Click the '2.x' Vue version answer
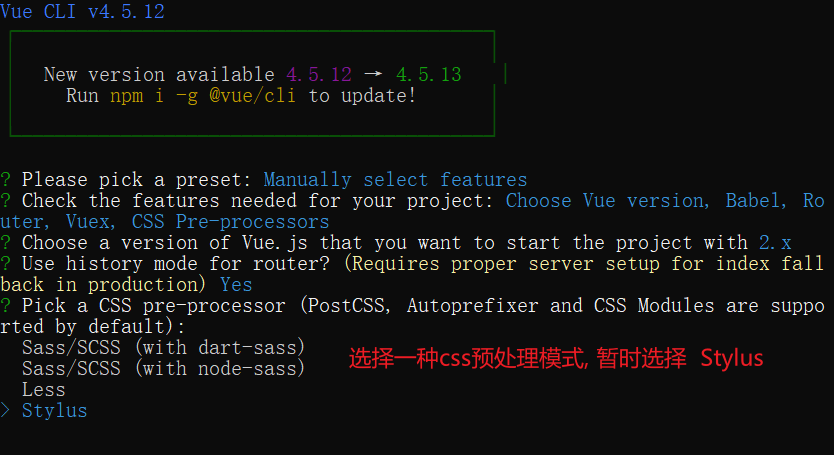The image size is (834, 455). (x=775, y=243)
